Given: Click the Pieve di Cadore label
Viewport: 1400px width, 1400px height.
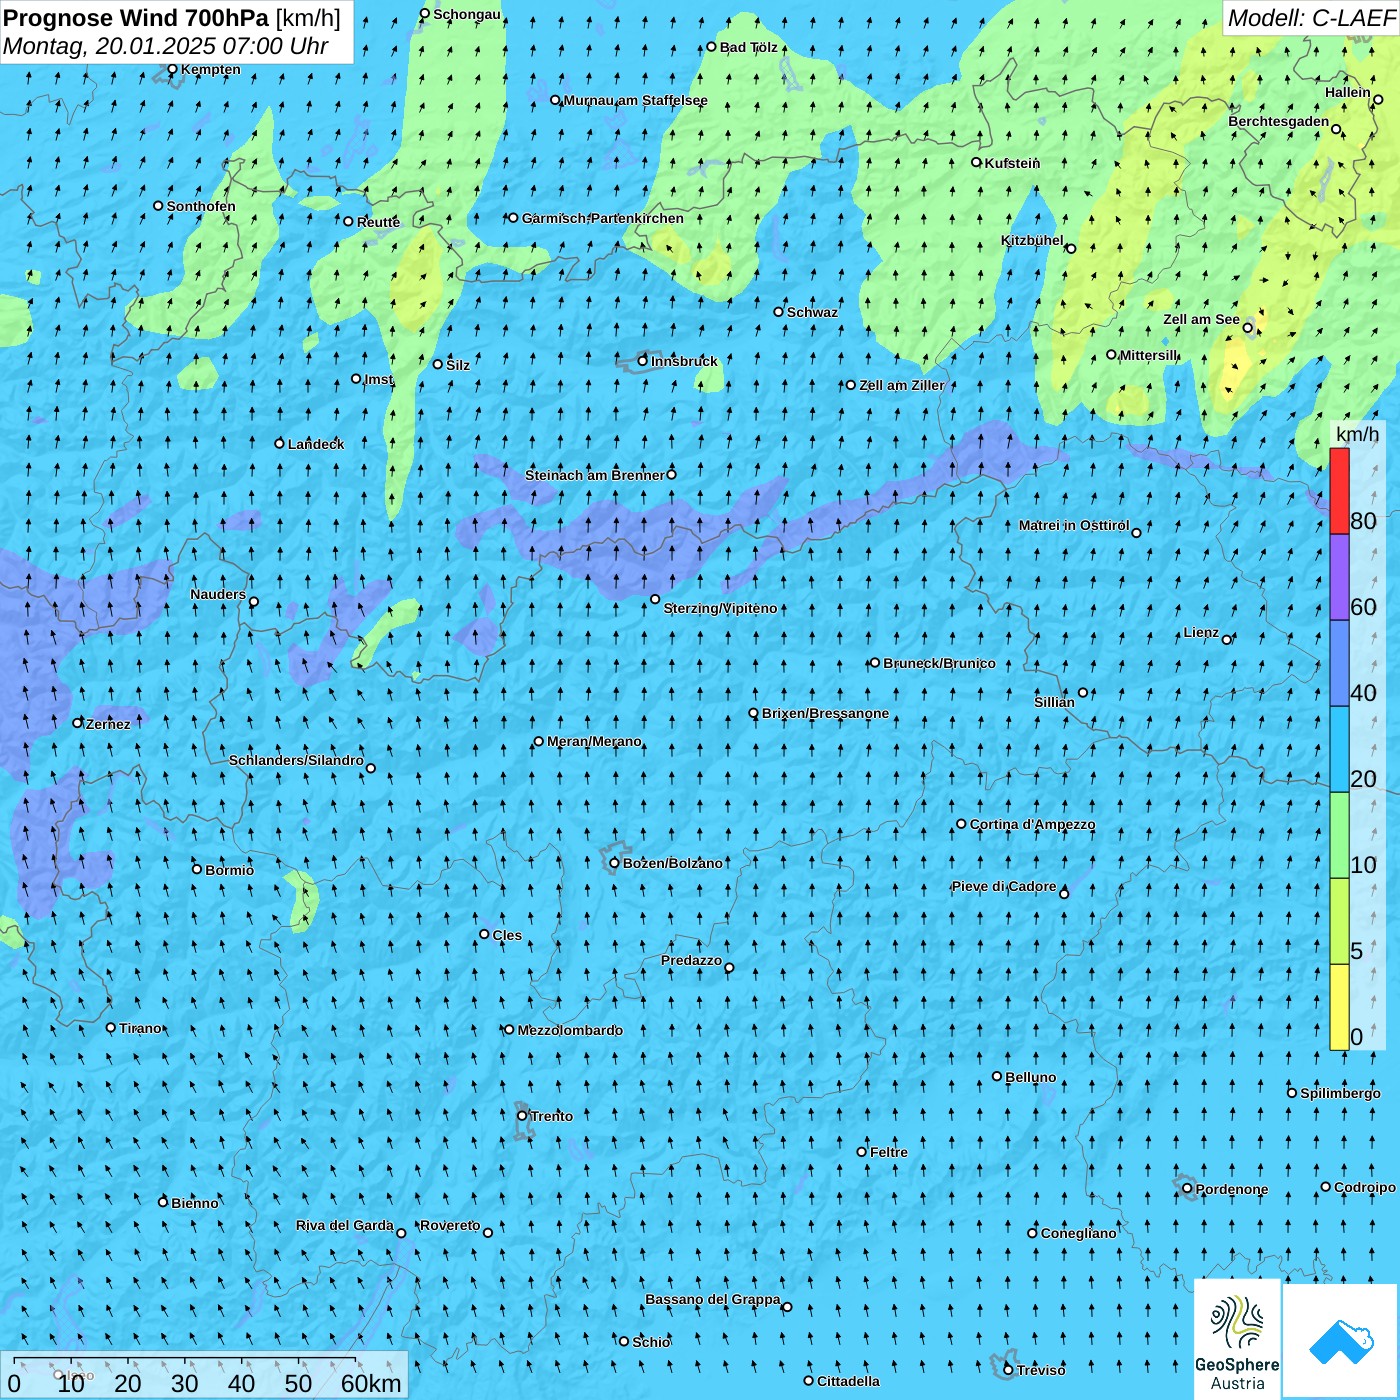Looking at the screenshot, I should click(1003, 886).
